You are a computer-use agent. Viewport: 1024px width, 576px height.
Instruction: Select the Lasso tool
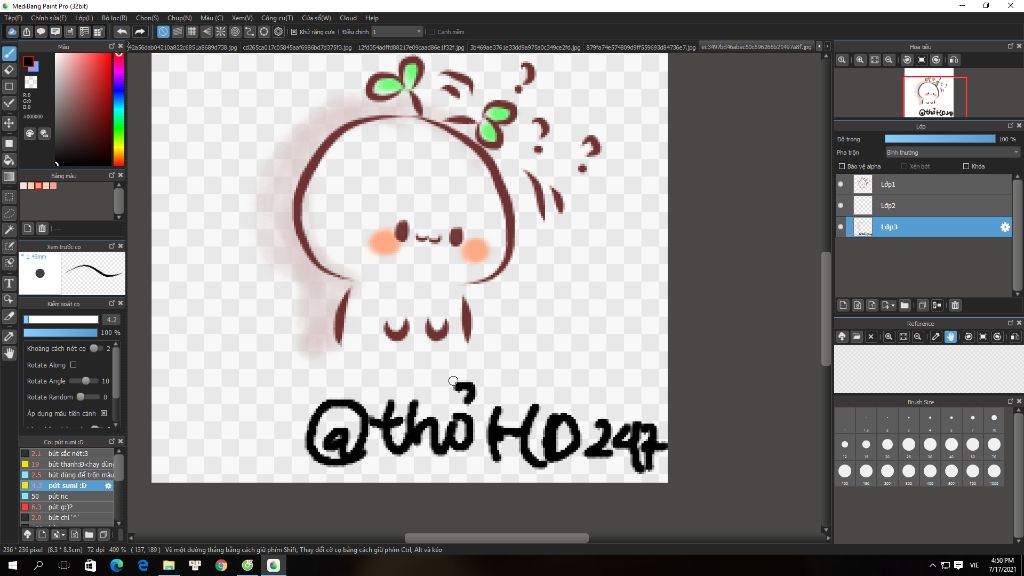(x=9, y=213)
